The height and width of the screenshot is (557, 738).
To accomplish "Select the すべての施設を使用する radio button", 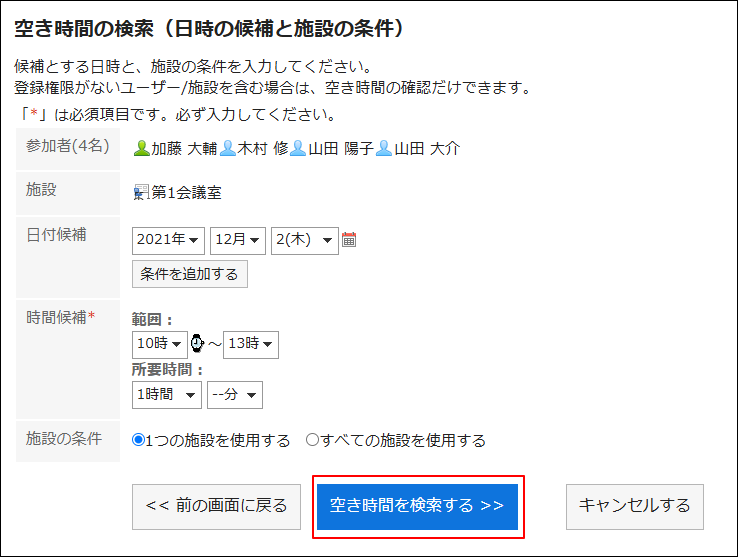I will [x=313, y=440].
